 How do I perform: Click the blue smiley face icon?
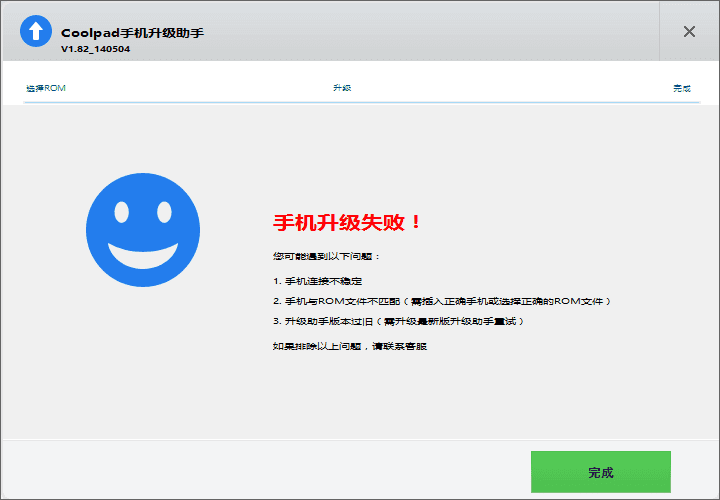[x=143, y=230]
